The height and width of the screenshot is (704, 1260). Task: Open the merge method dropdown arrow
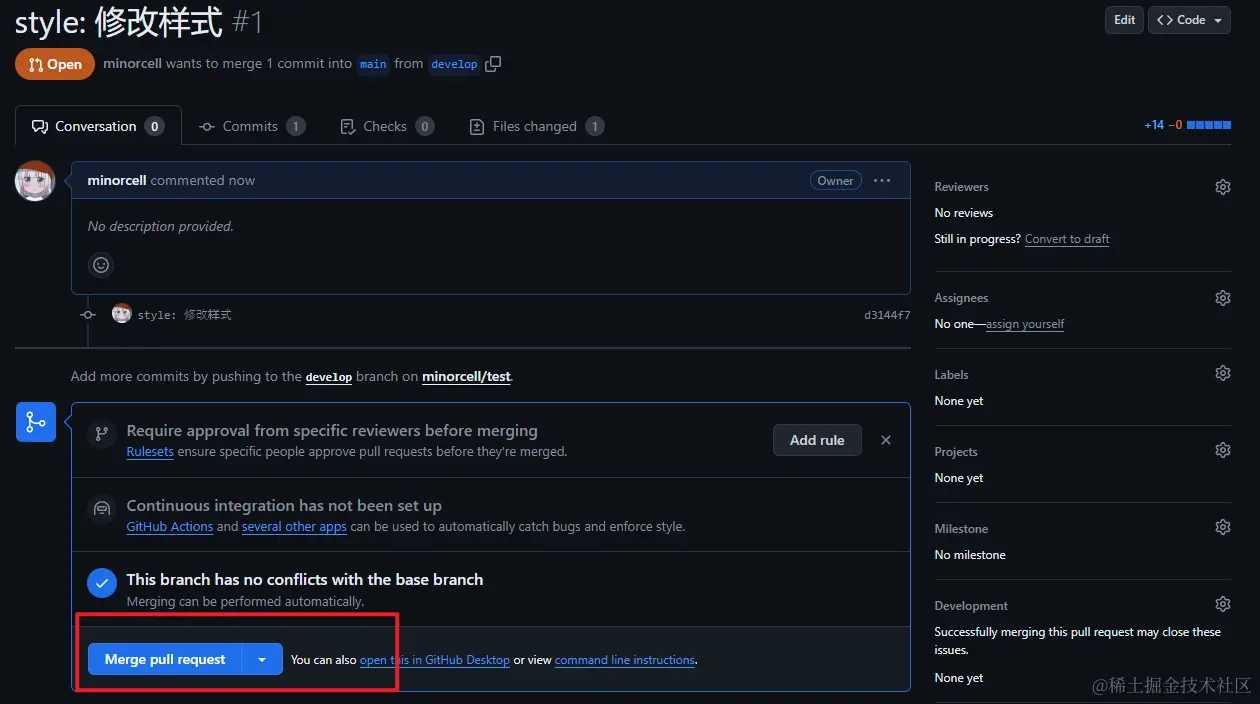pyautogui.click(x=262, y=659)
